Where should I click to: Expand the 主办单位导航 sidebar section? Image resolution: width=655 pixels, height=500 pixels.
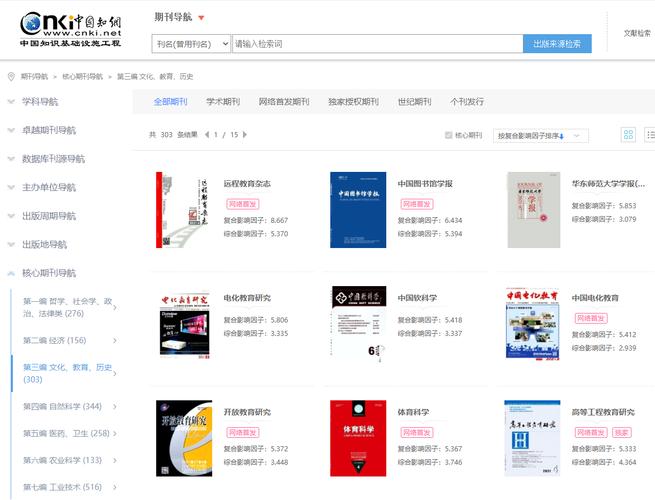[x=49, y=188]
